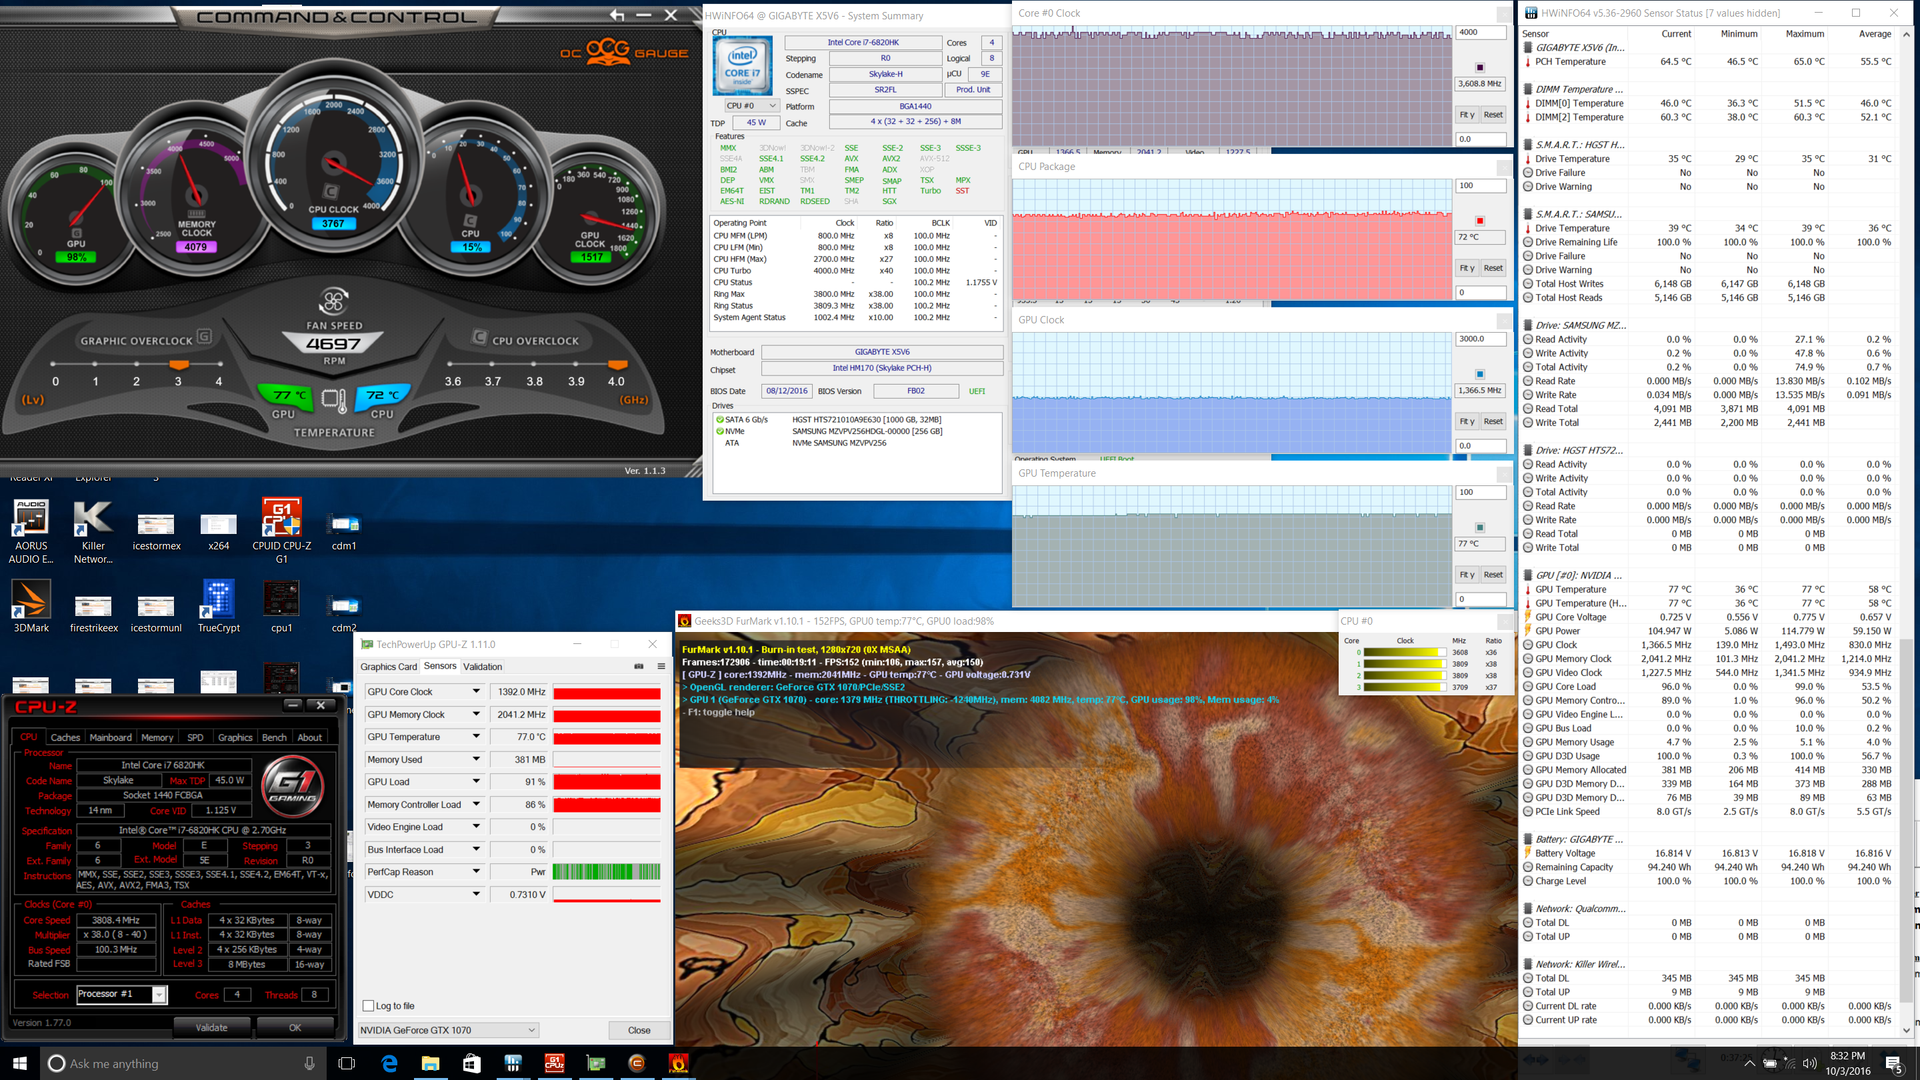Click the fan speed icon in Command & Control
1920x1080 pixels.
333,300
